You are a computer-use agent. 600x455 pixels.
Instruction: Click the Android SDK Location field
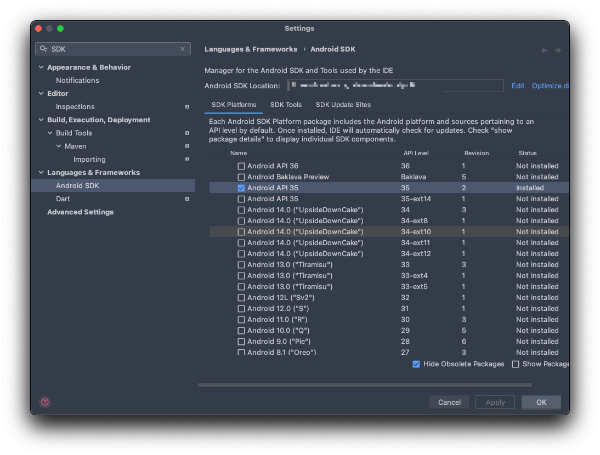[x=395, y=85]
